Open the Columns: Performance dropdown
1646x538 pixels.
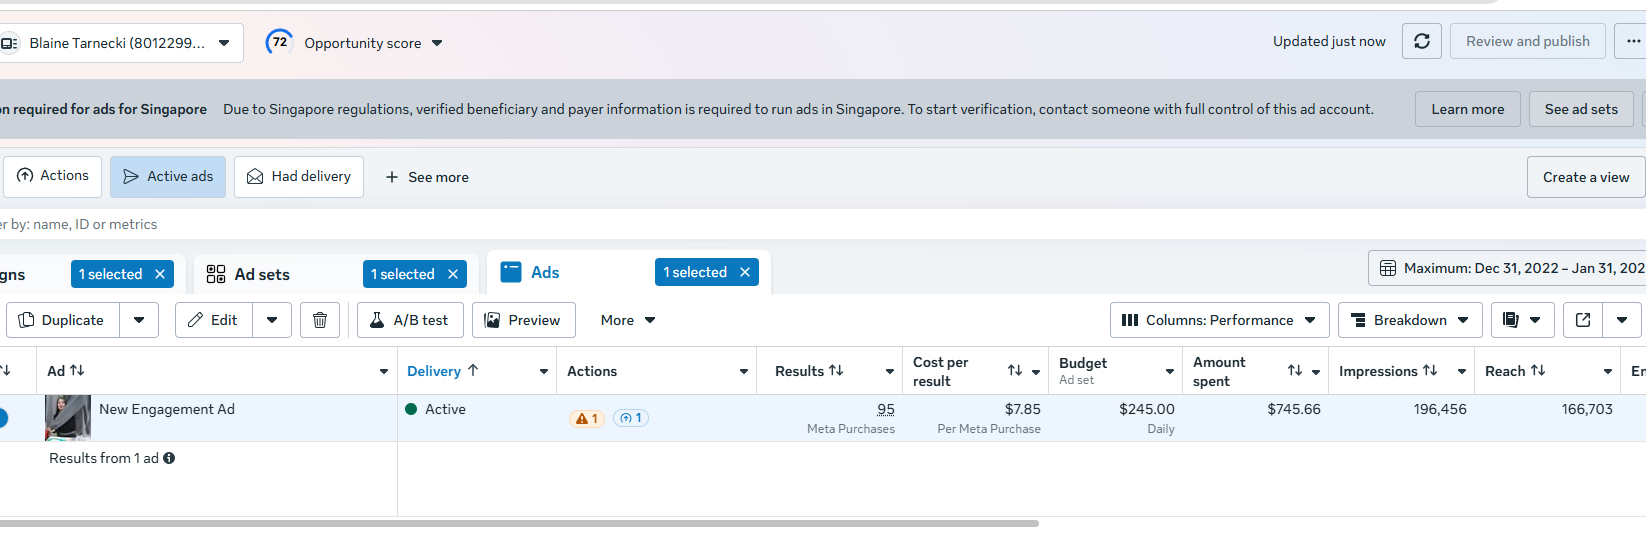tap(1219, 320)
